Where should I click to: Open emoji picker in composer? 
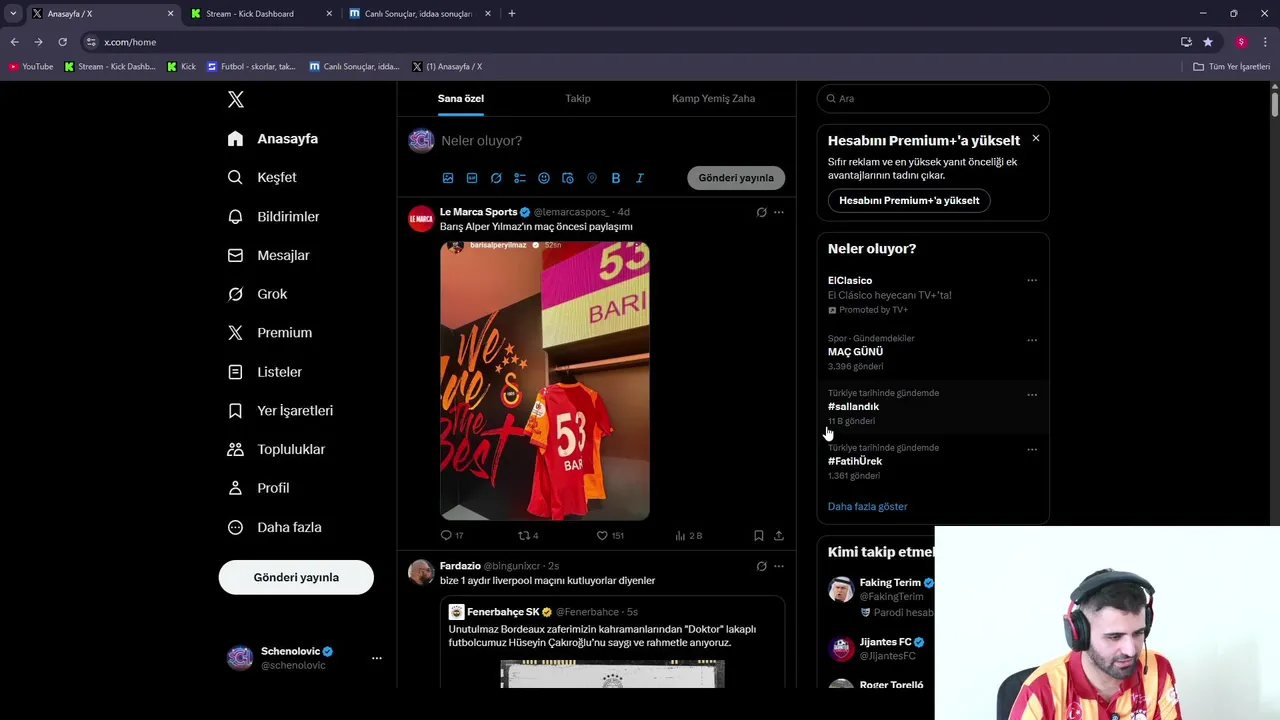pyautogui.click(x=544, y=178)
